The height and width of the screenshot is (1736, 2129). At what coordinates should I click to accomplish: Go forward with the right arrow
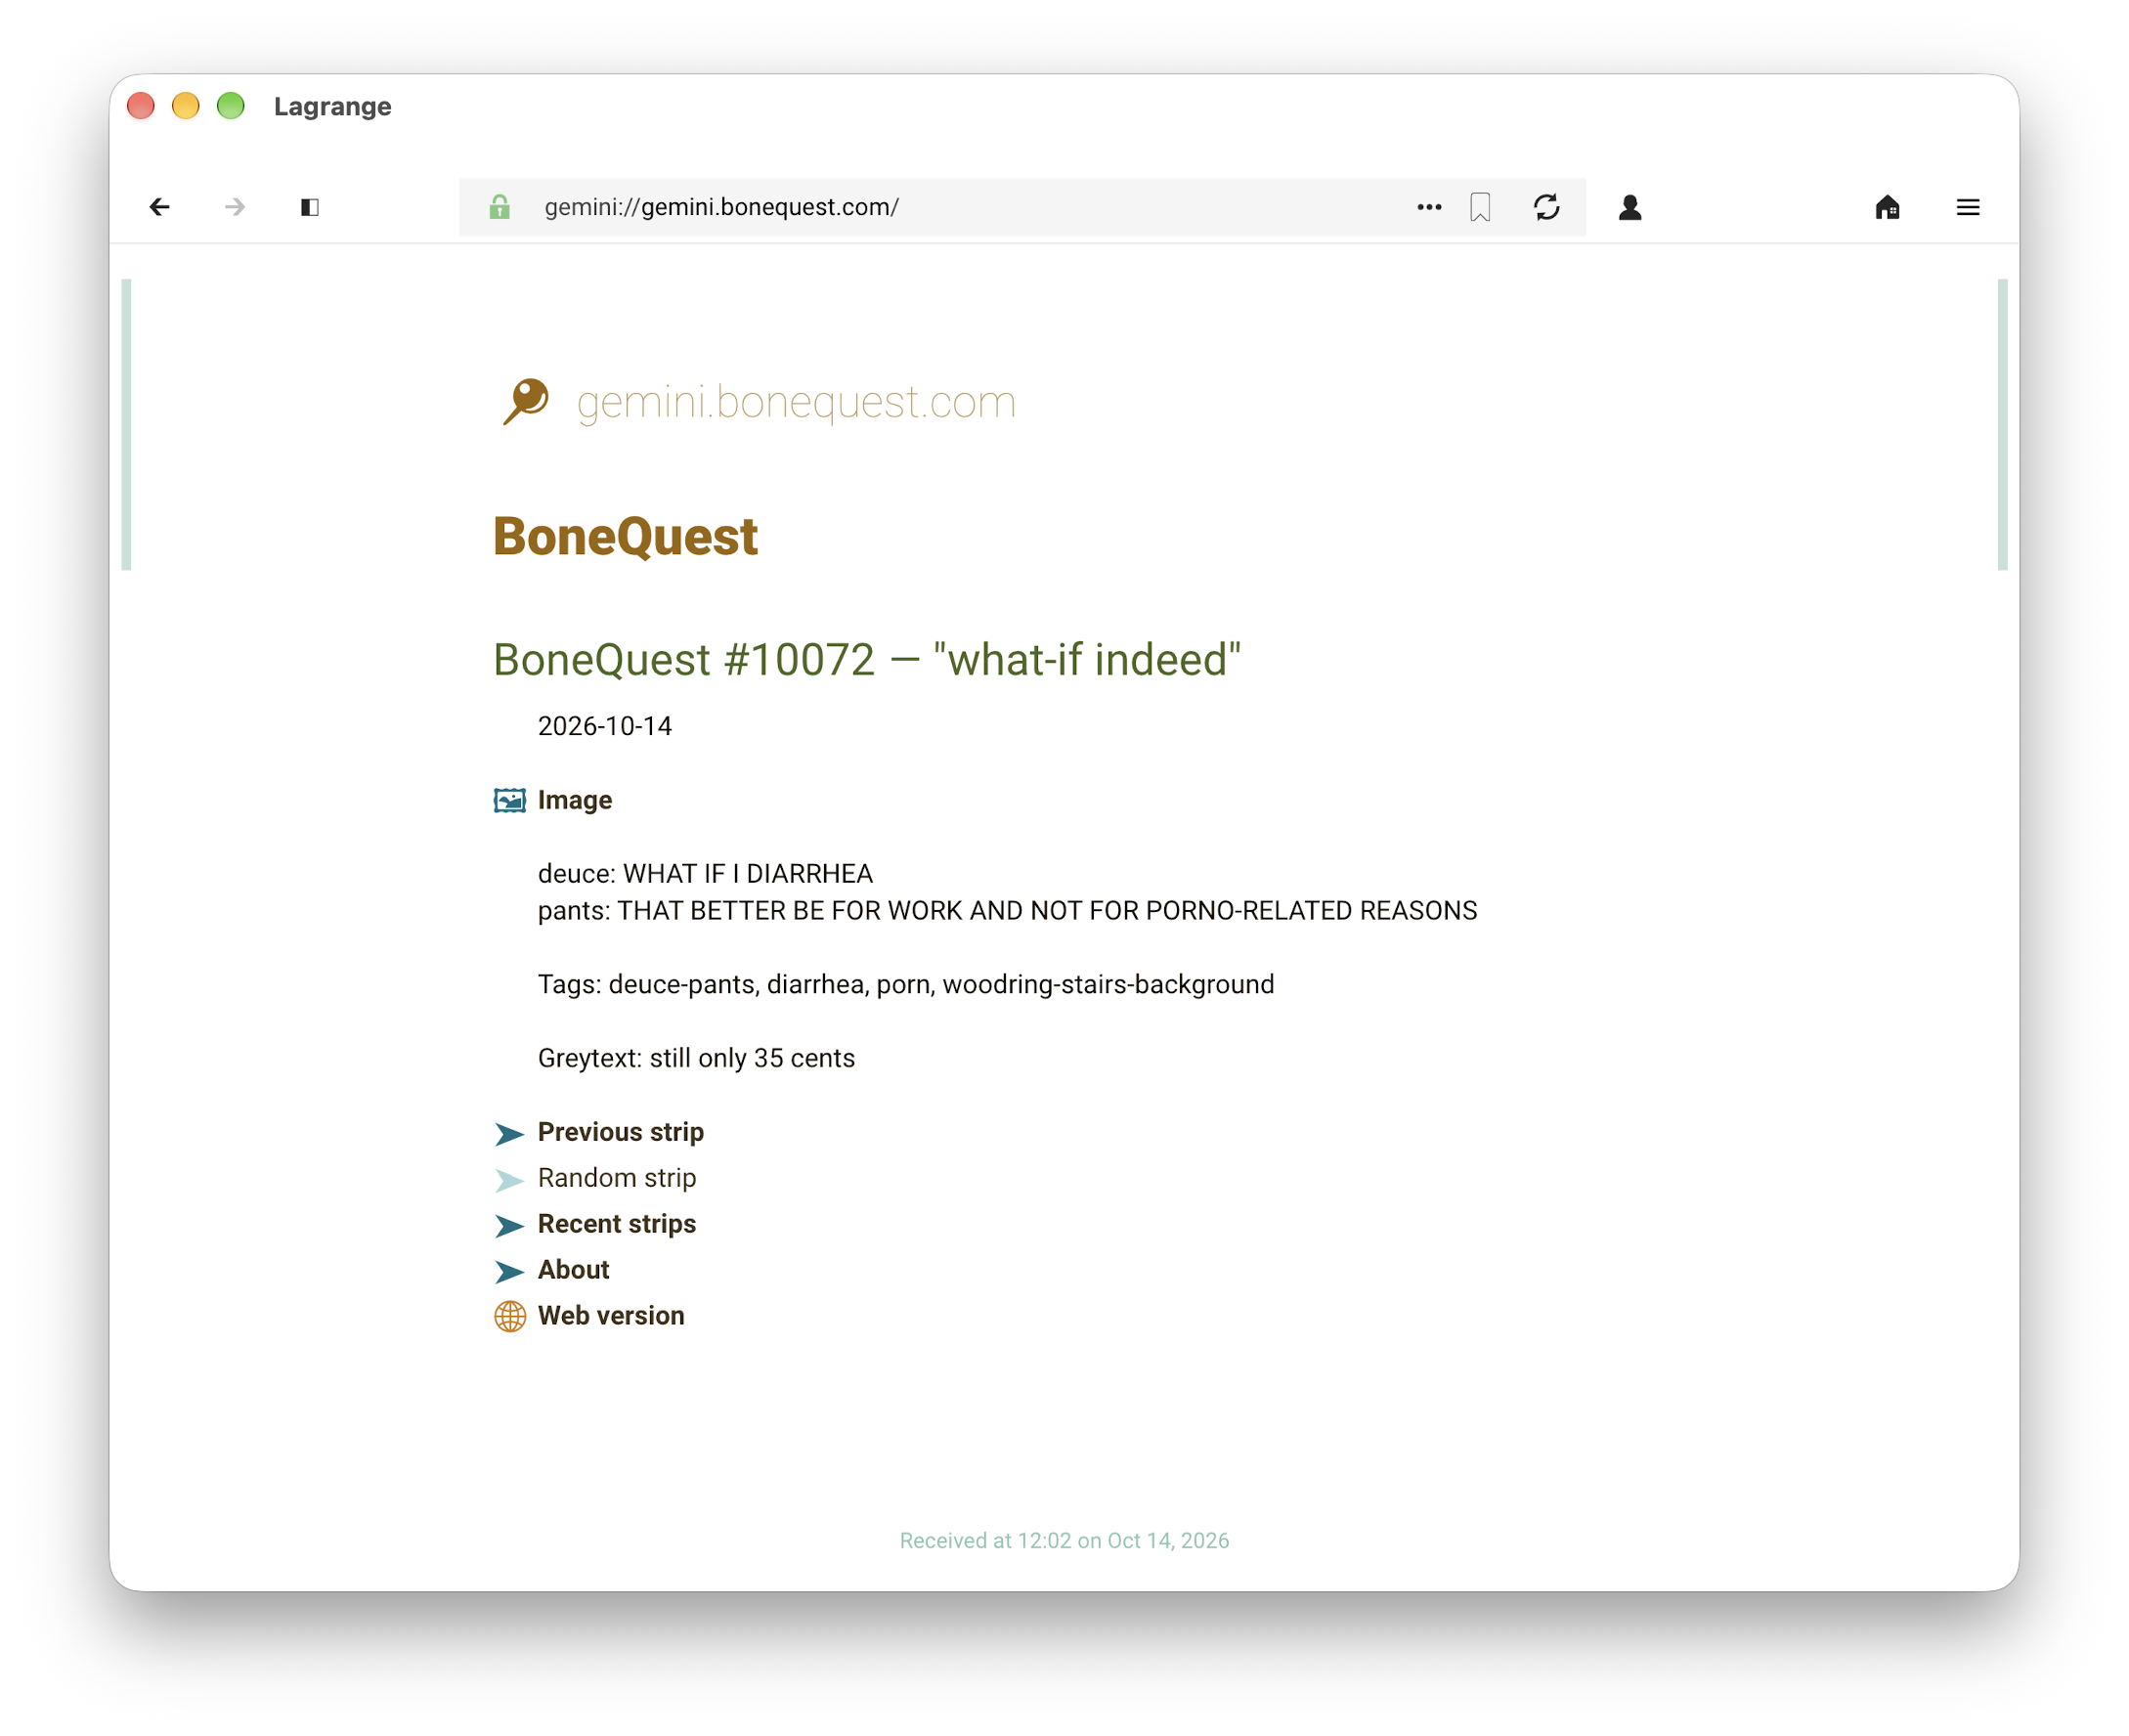tap(235, 207)
